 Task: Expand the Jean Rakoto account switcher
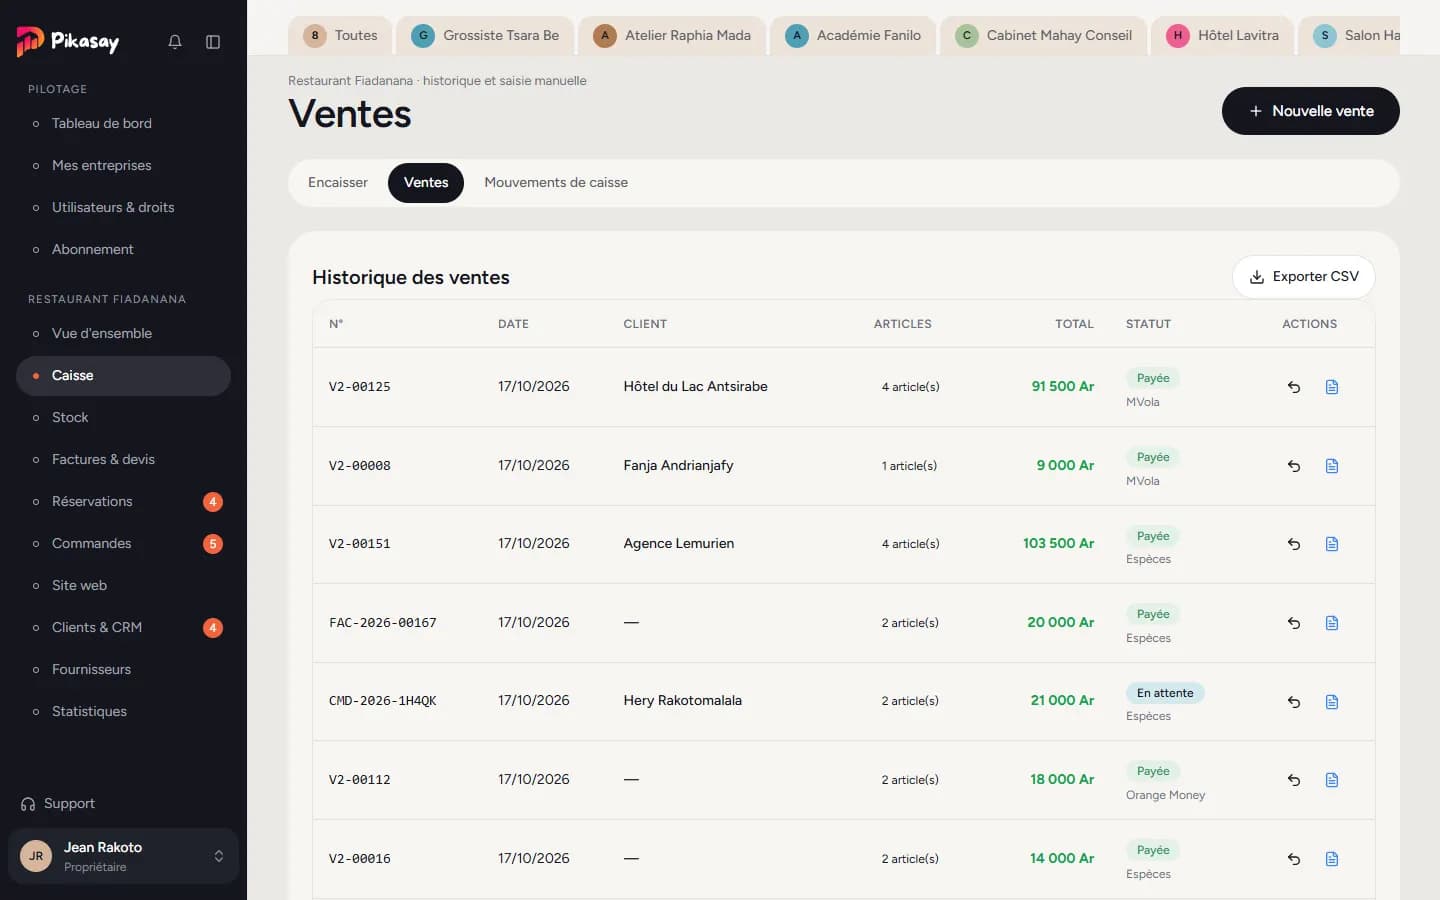coord(123,856)
